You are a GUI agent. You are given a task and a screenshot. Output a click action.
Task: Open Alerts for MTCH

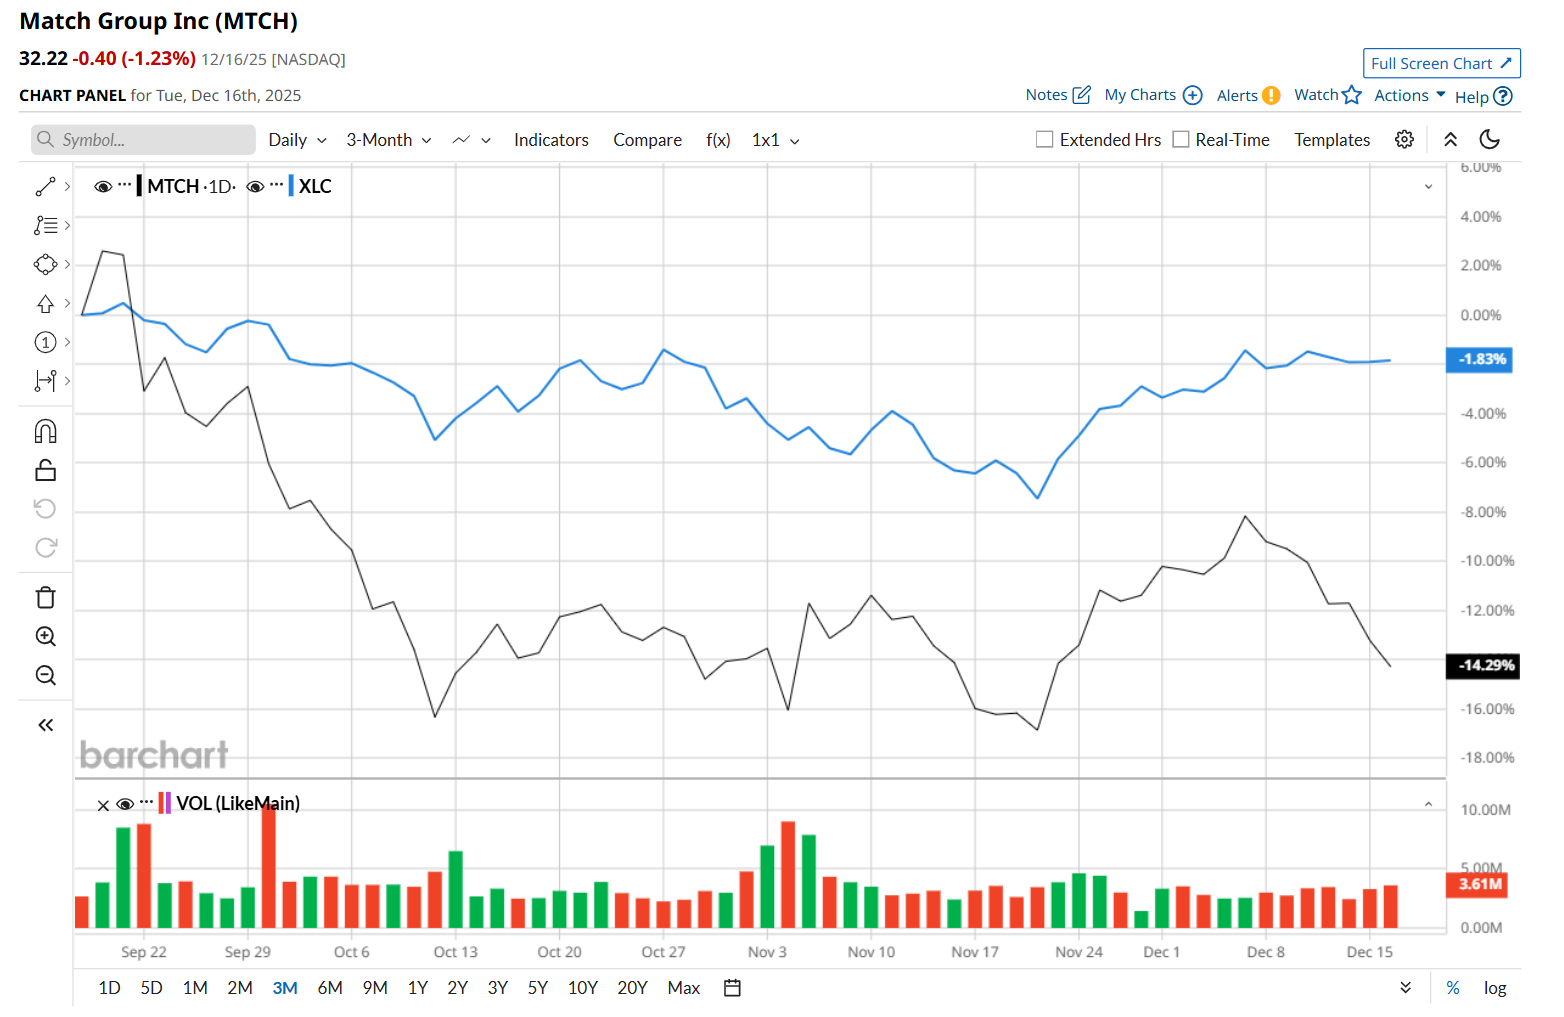coord(1248,95)
